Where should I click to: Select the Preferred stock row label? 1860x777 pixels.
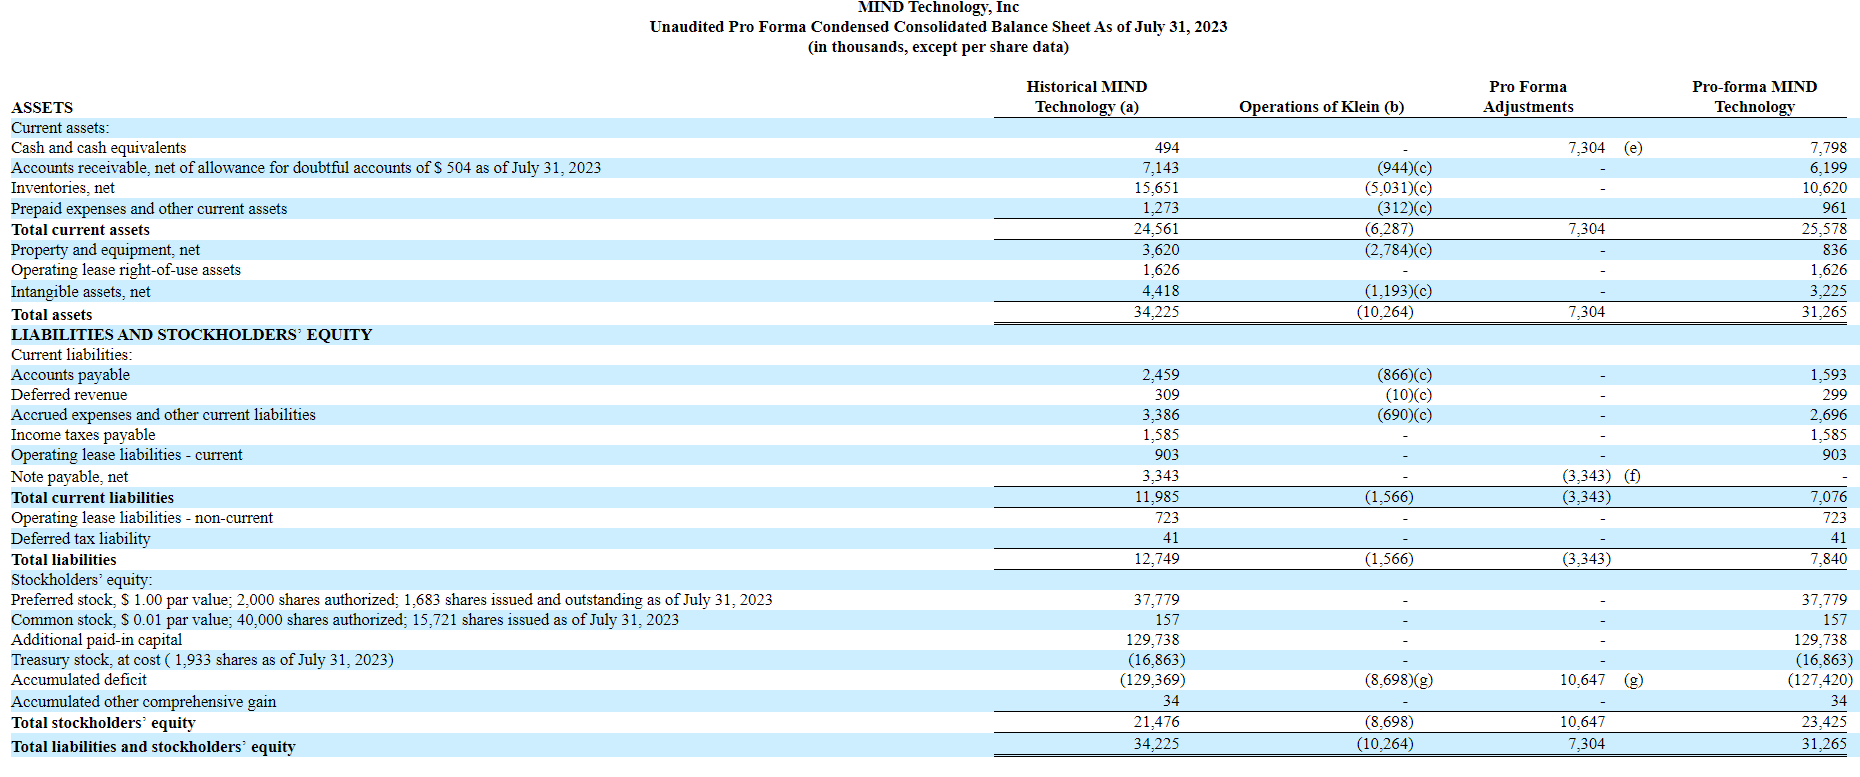(x=392, y=600)
